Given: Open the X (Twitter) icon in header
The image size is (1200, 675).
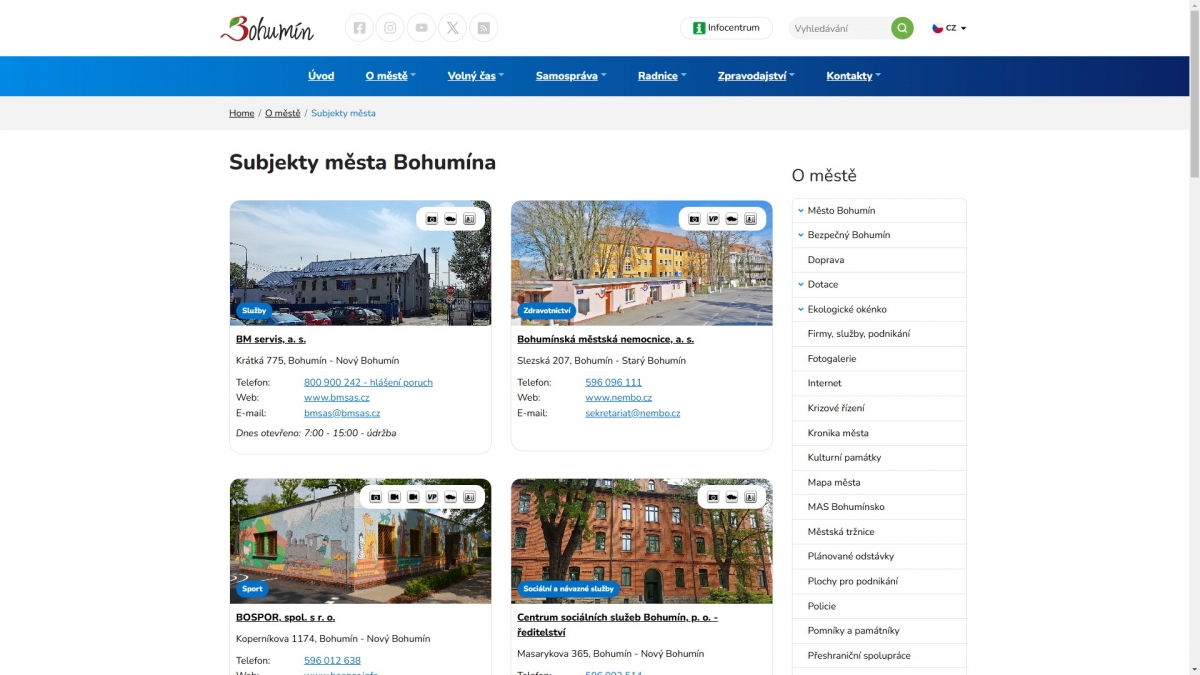Looking at the screenshot, I should tap(452, 28).
